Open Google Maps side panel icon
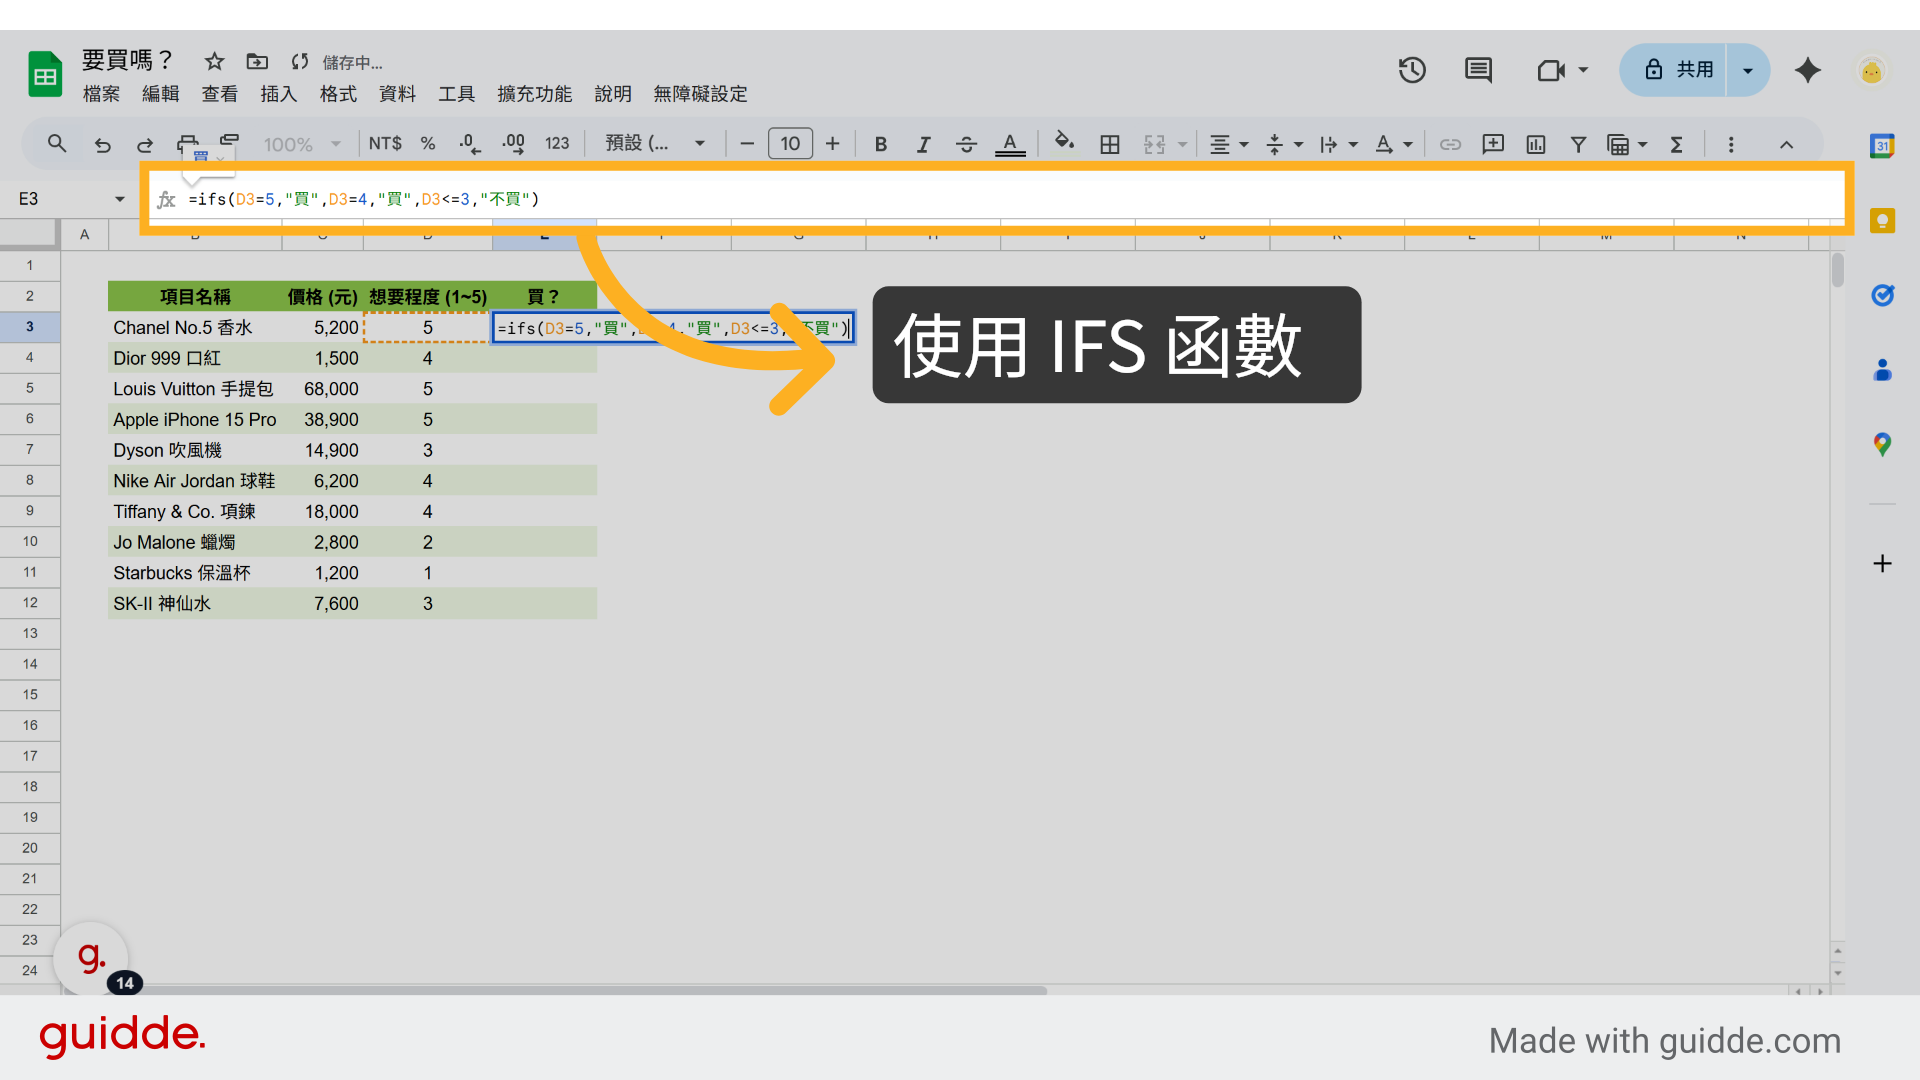The width and height of the screenshot is (1920, 1080). coord(1882,444)
